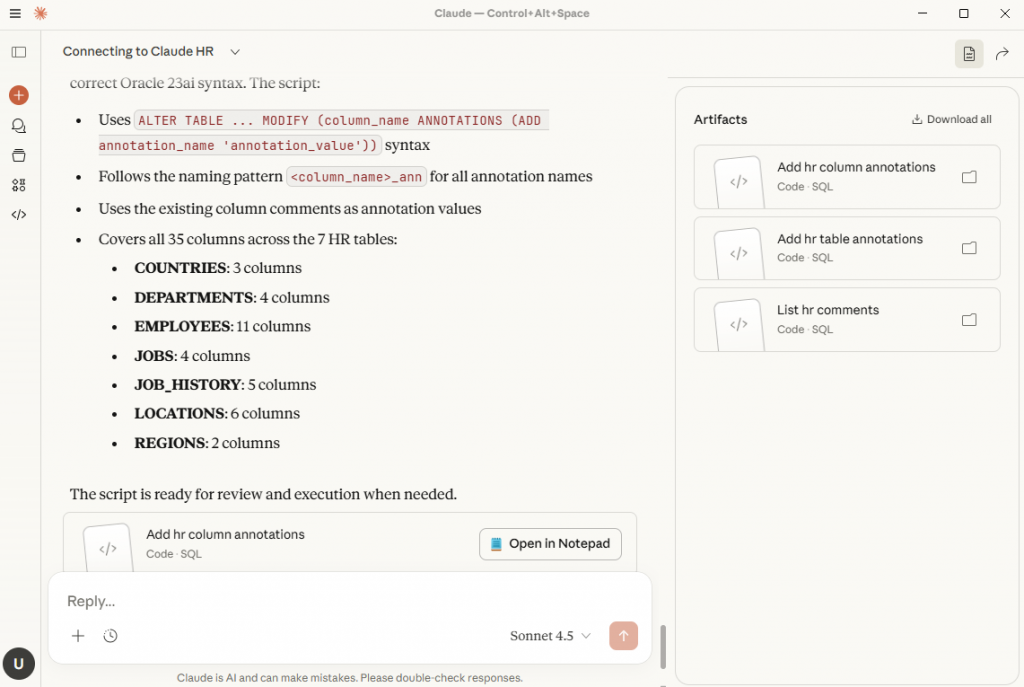This screenshot has width=1024, height=687.
Task: Click the ALTER TABLE code snippet
Action: click(323, 133)
